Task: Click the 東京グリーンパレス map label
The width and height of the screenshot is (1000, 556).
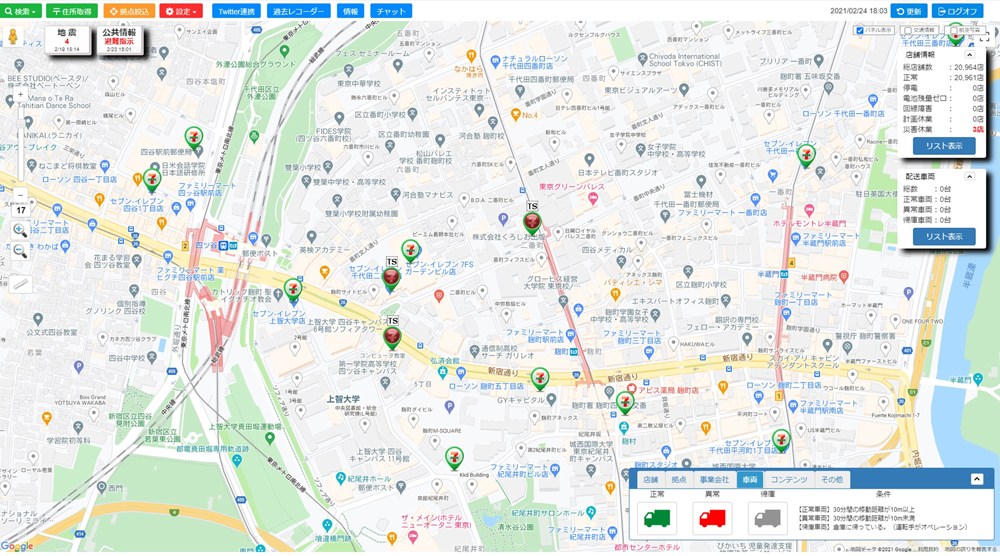Action: 571,187
